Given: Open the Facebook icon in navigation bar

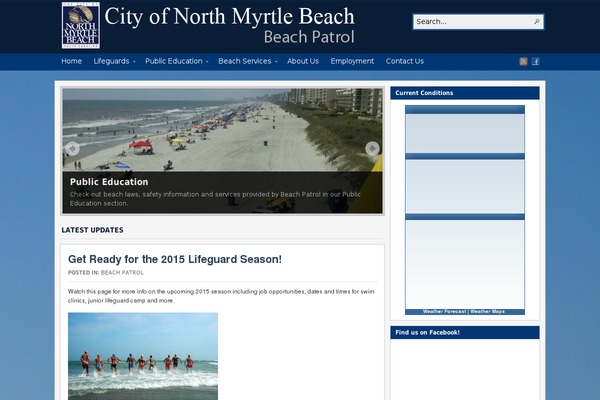Looking at the screenshot, I should (535, 61).
